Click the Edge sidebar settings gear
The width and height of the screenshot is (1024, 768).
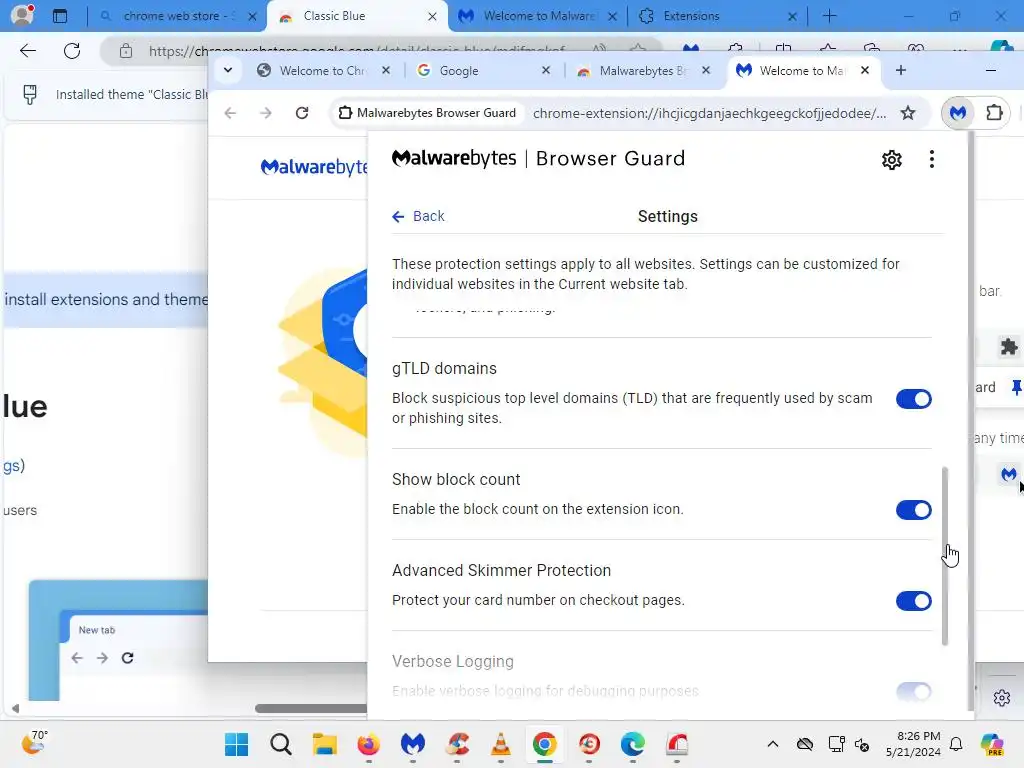coord(1002,697)
